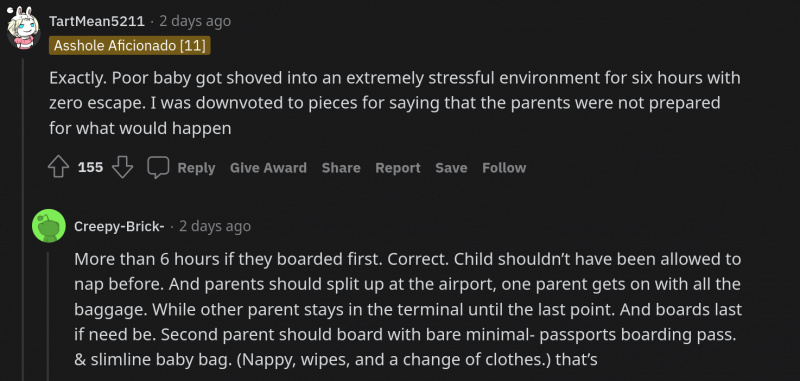Click the 155 vote score
Viewport: 800px width, 381px height.
pyautogui.click(x=90, y=167)
